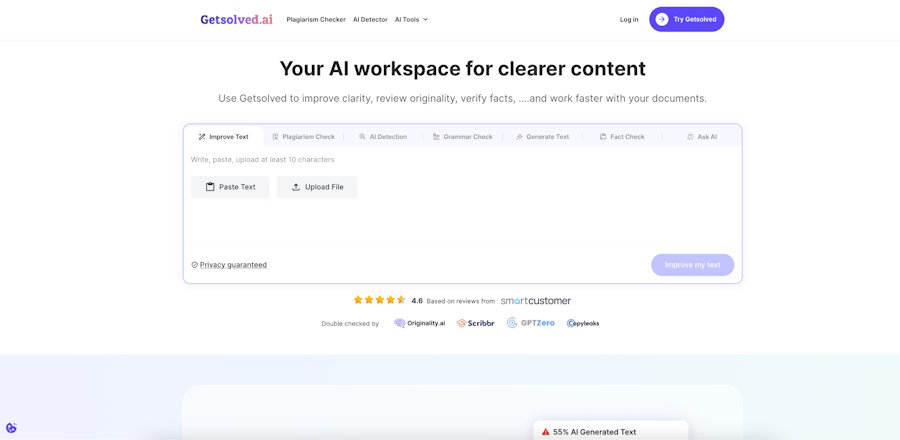
Task: Click the Improve Text wand icon
Action: pyautogui.click(x=201, y=137)
